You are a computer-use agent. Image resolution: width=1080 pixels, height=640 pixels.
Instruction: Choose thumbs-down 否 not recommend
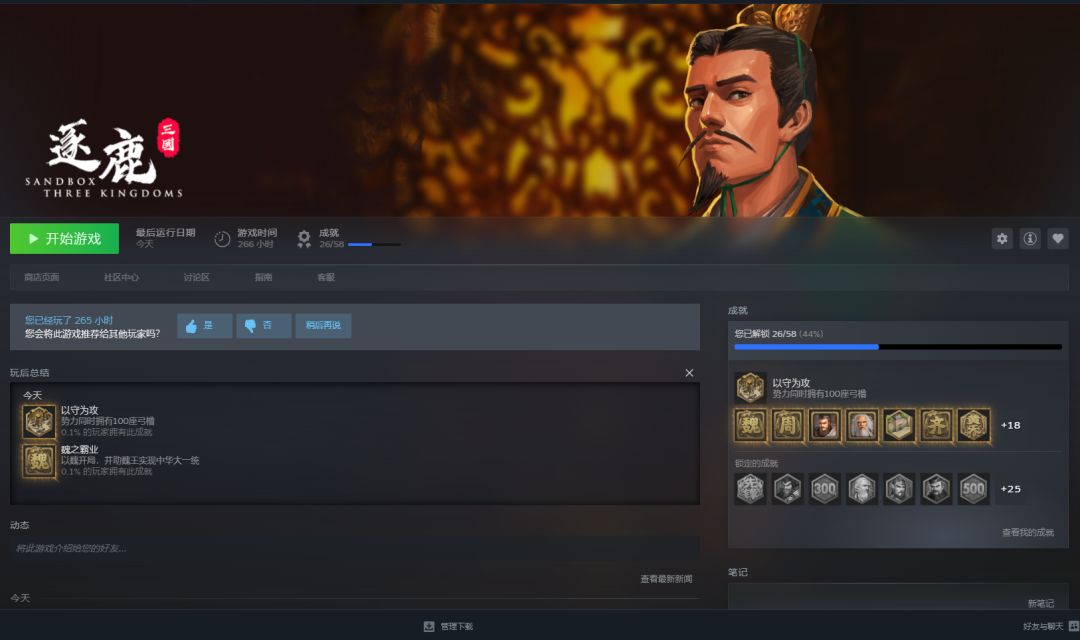(264, 326)
